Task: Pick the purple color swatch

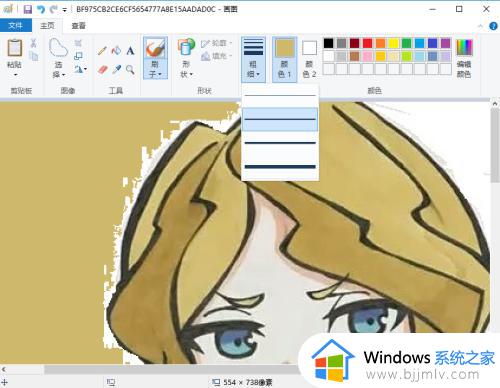Action: point(445,43)
